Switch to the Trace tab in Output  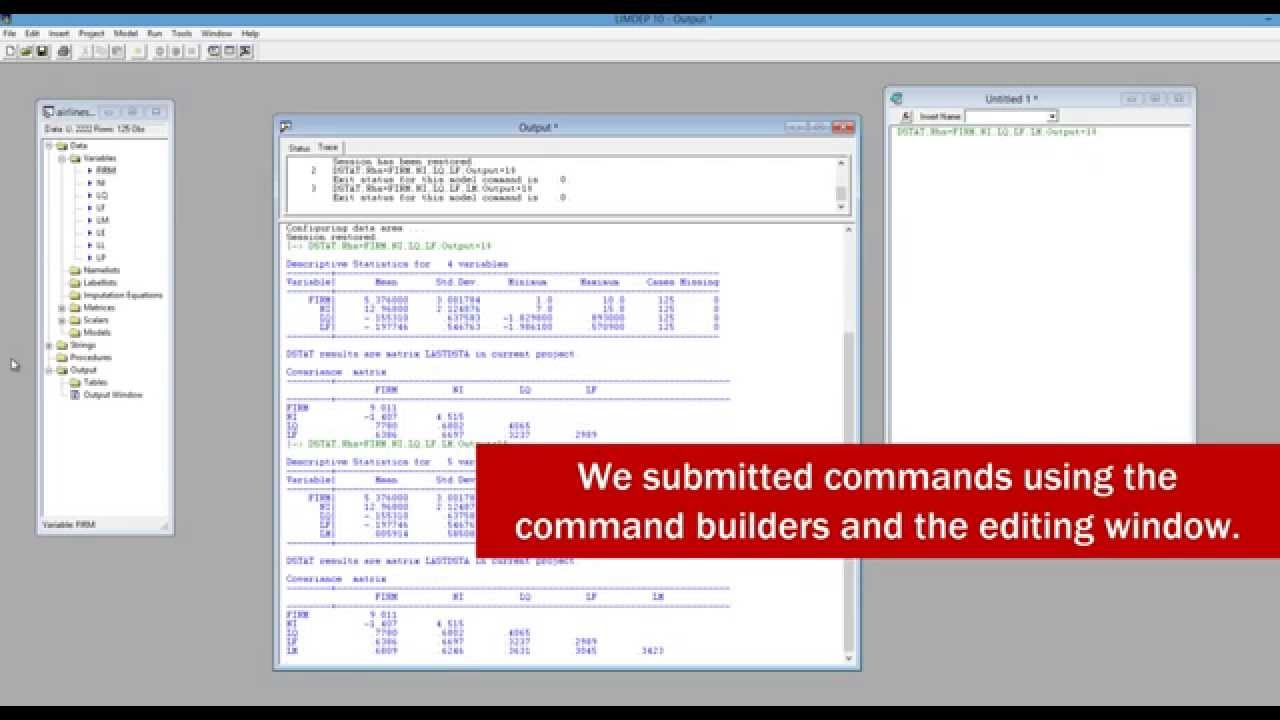[328, 147]
